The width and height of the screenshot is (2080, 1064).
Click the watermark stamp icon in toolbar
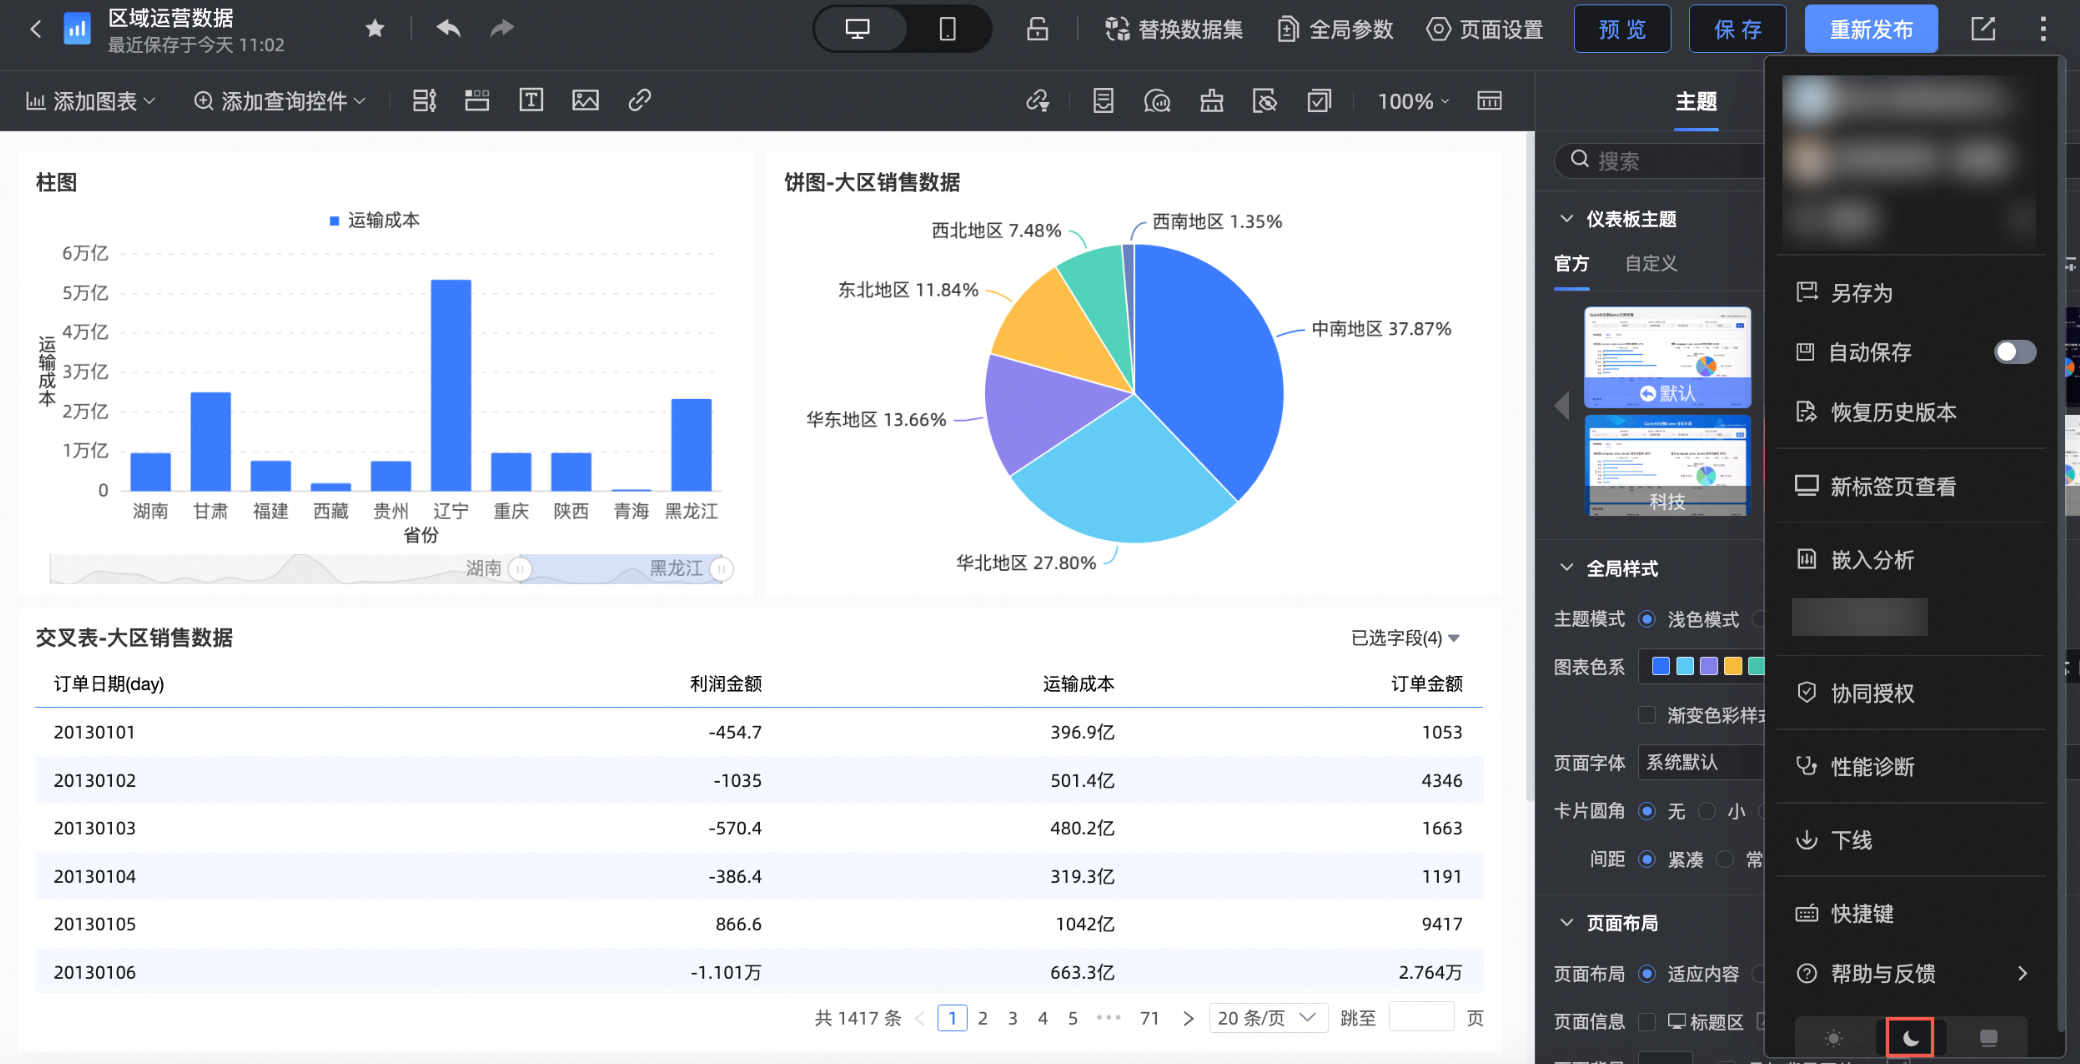pos(1212,101)
